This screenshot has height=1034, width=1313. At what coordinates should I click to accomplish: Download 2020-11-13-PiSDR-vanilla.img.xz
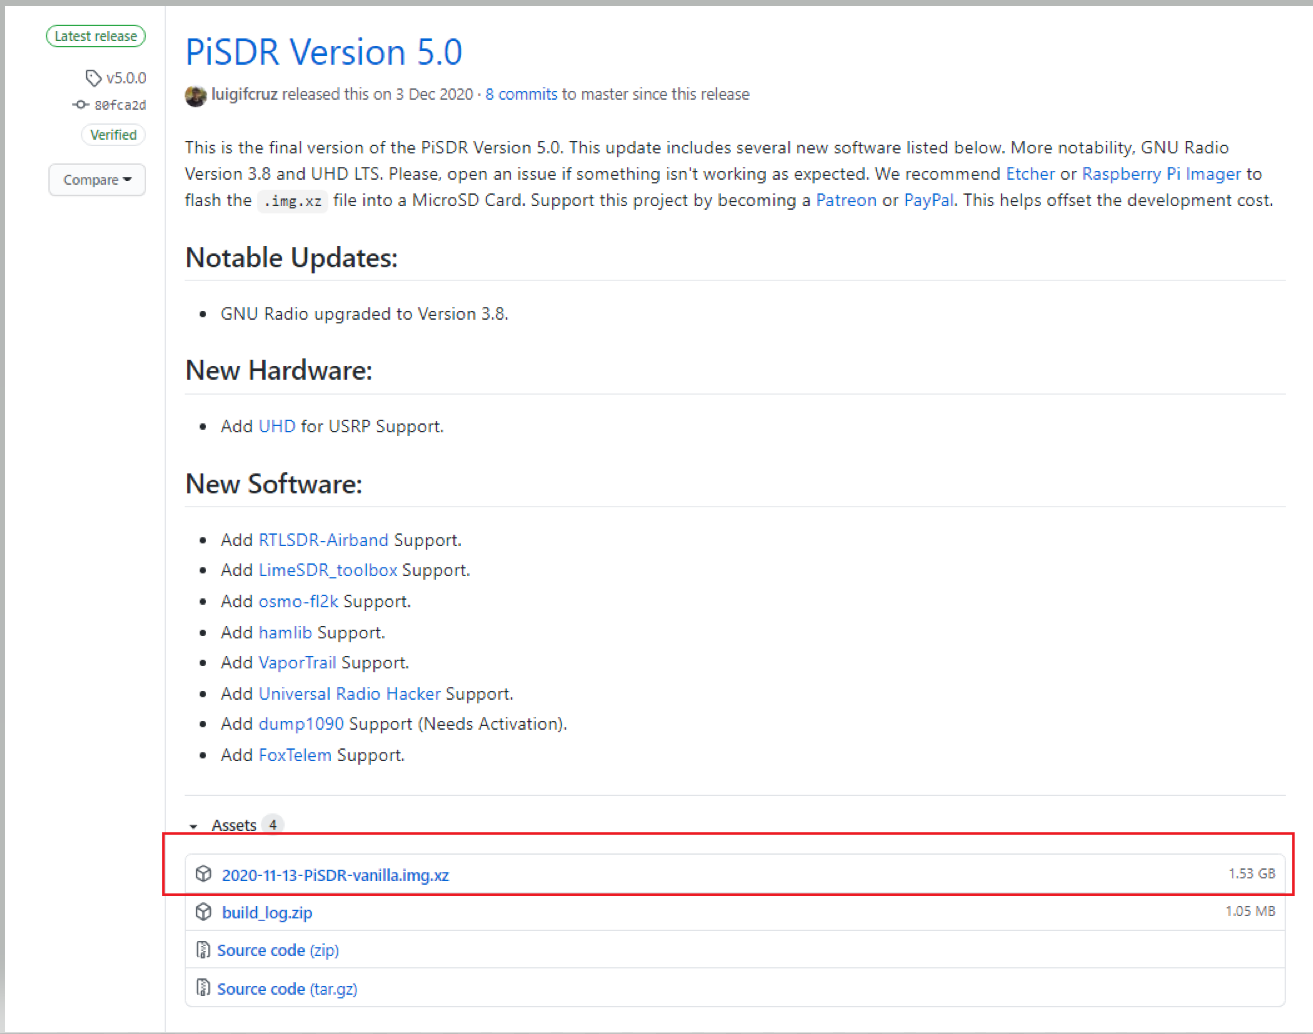(335, 875)
